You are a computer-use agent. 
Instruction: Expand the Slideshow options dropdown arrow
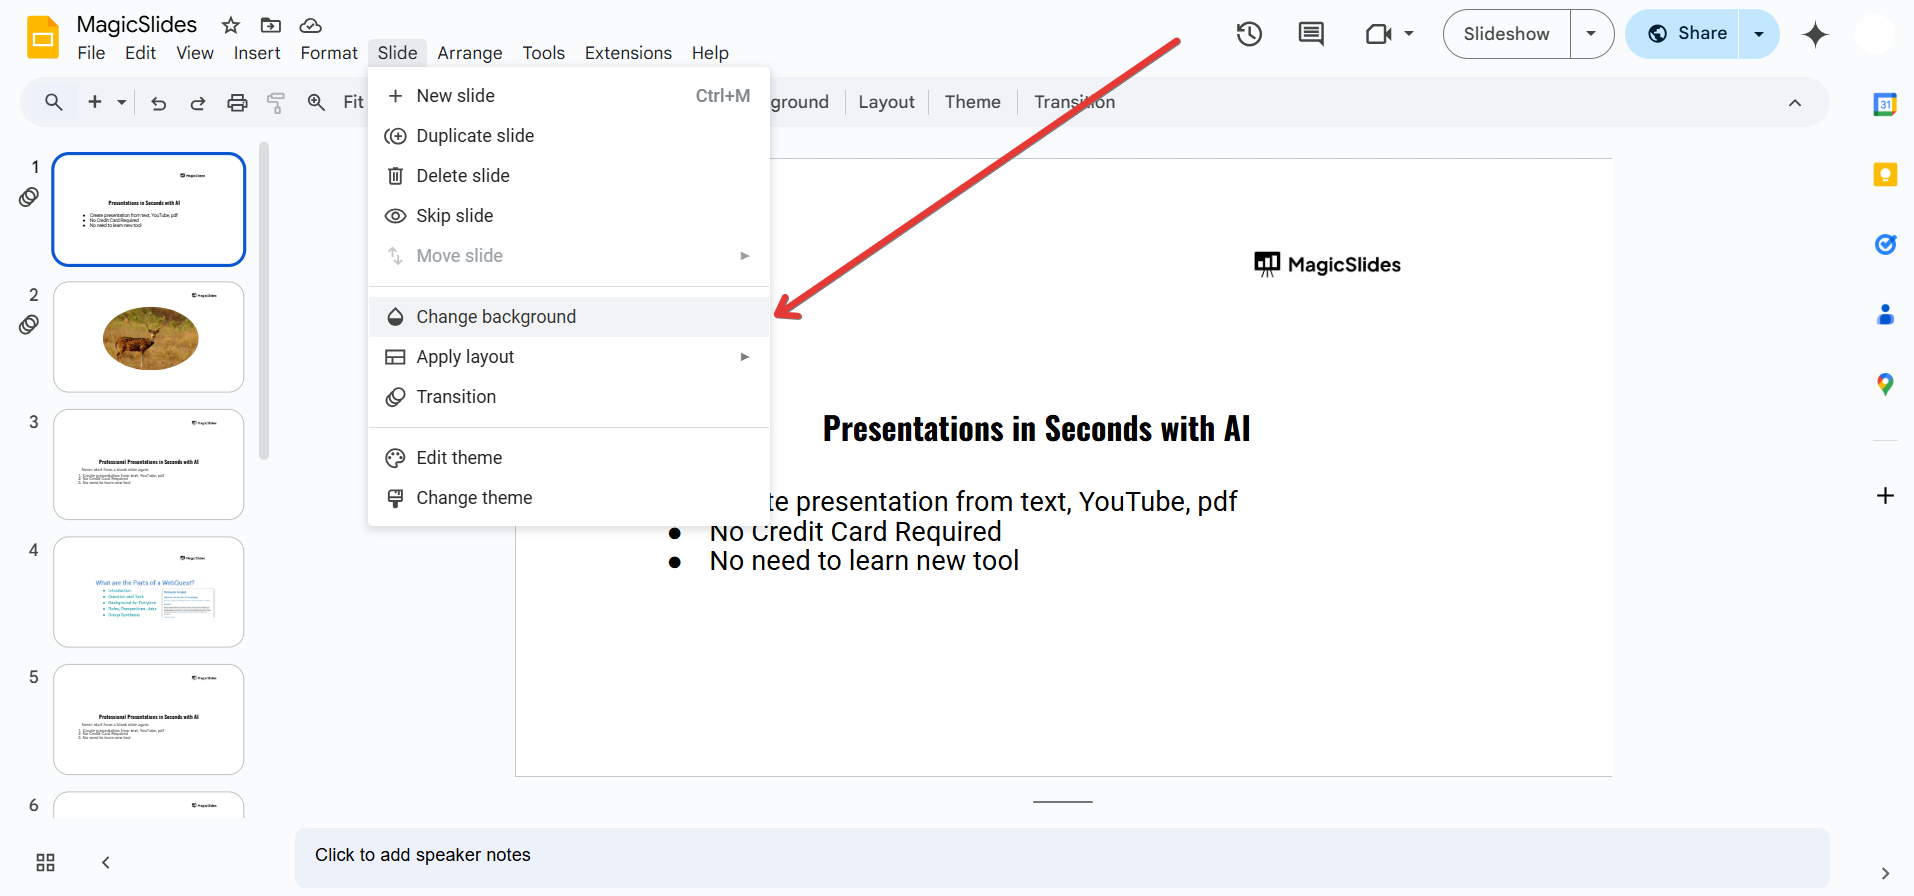coord(1591,34)
